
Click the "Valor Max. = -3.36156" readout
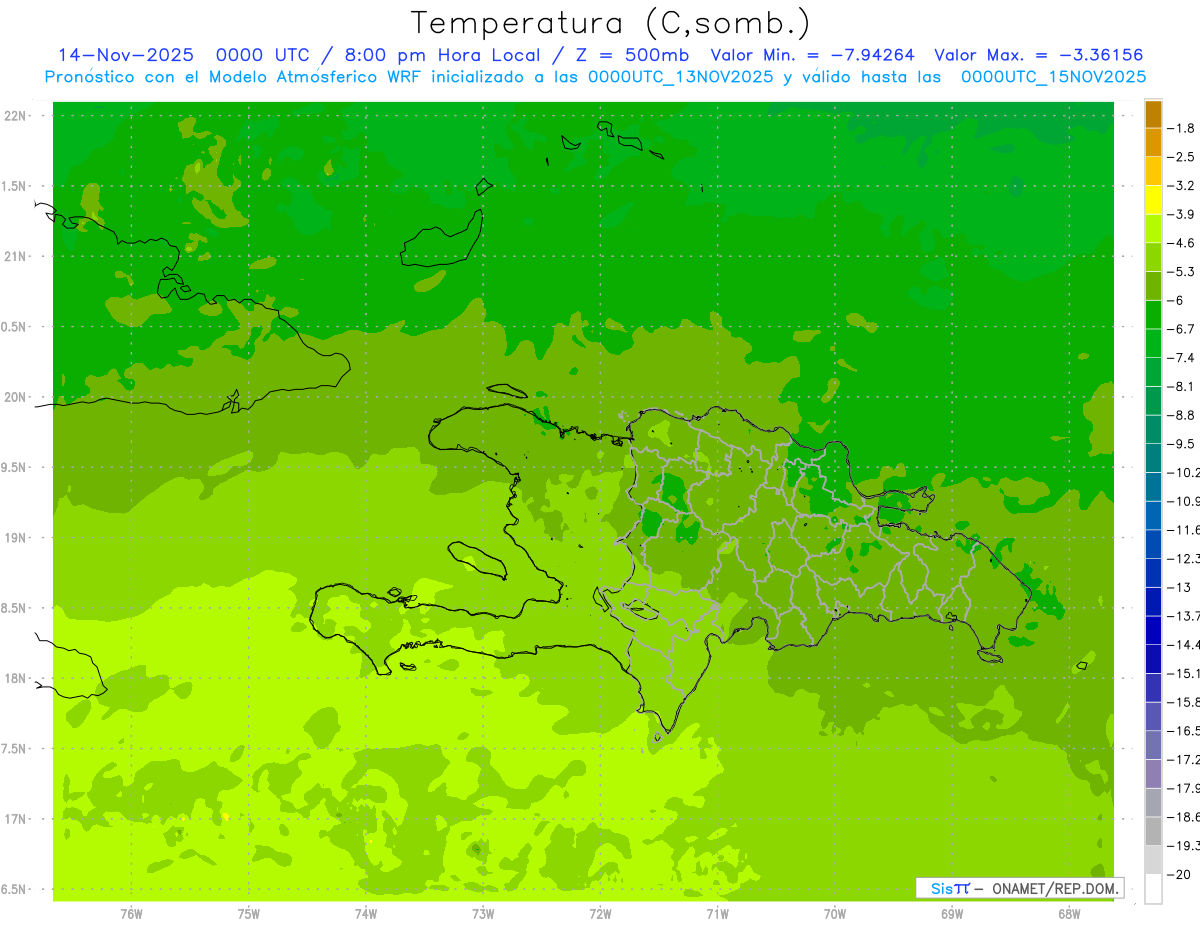[x=1039, y=55]
